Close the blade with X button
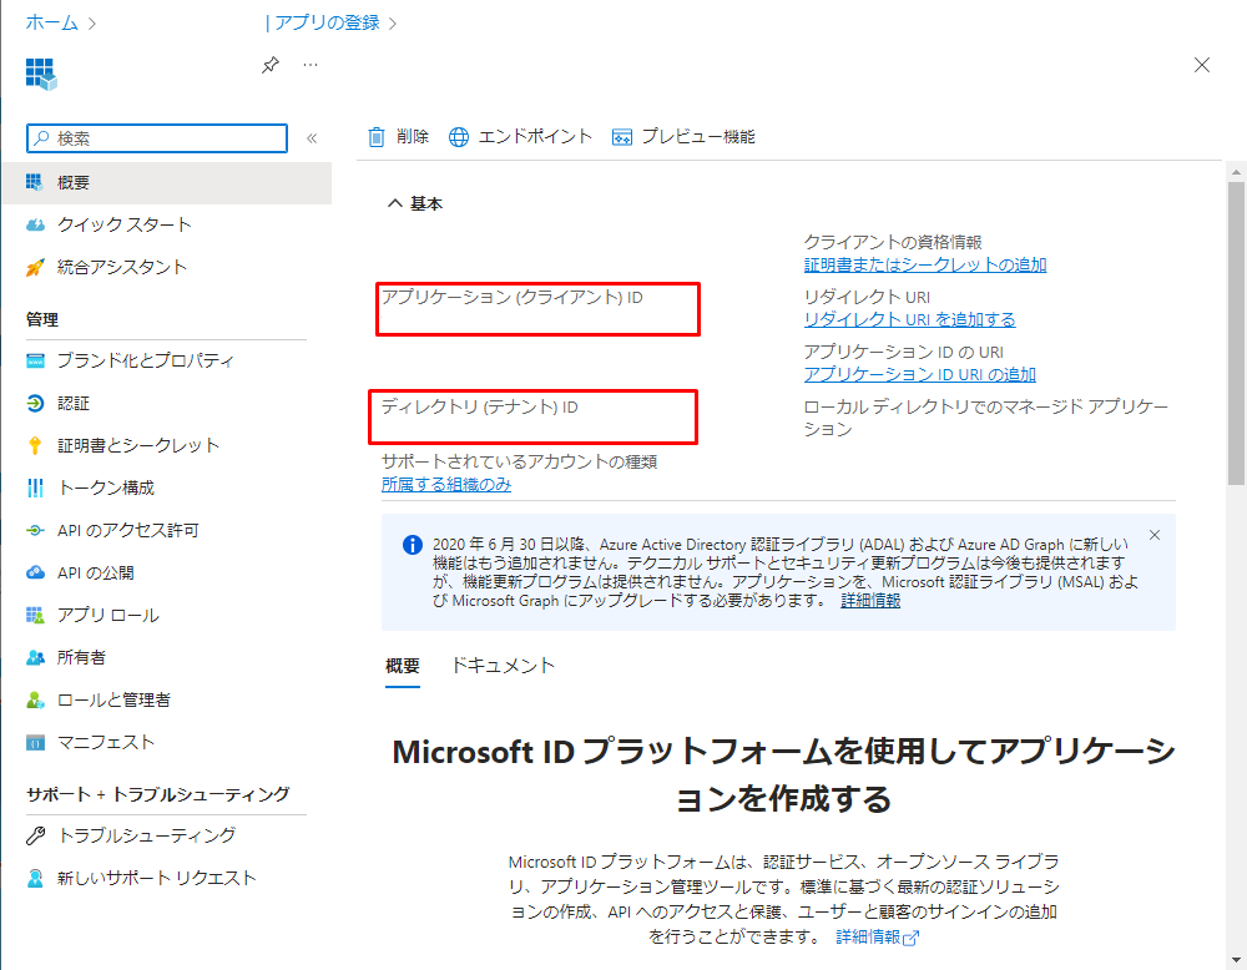This screenshot has width=1247, height=970. (1202, 65)
